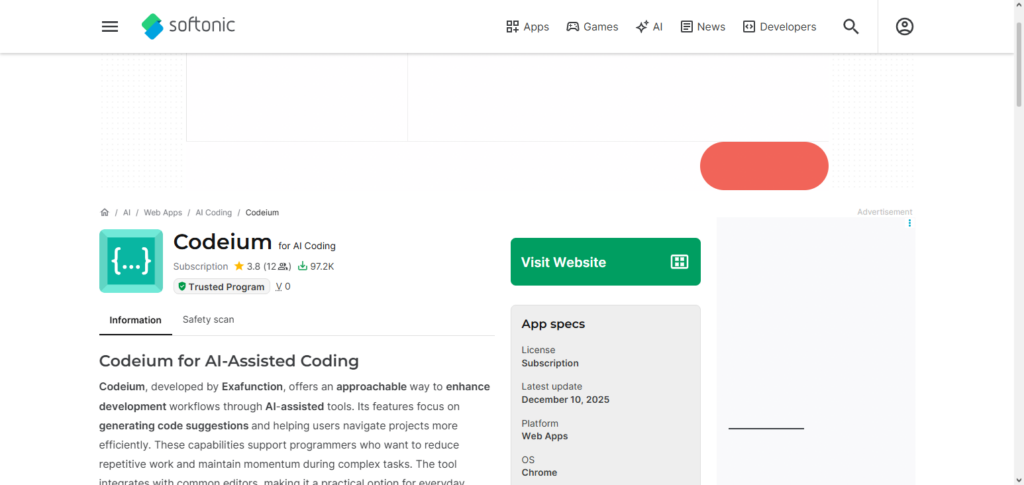Open AI in the top navigation
Image resolution: width=1024 pixels, height=485 pixels.
click(x=649, y=27)
